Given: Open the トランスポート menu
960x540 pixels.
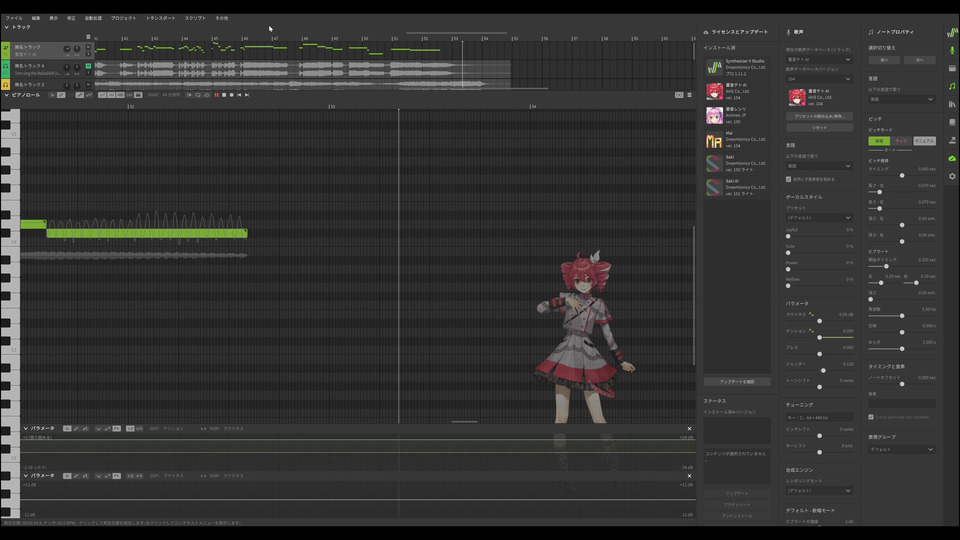Looking at the screenshot, I should (160, 18).
